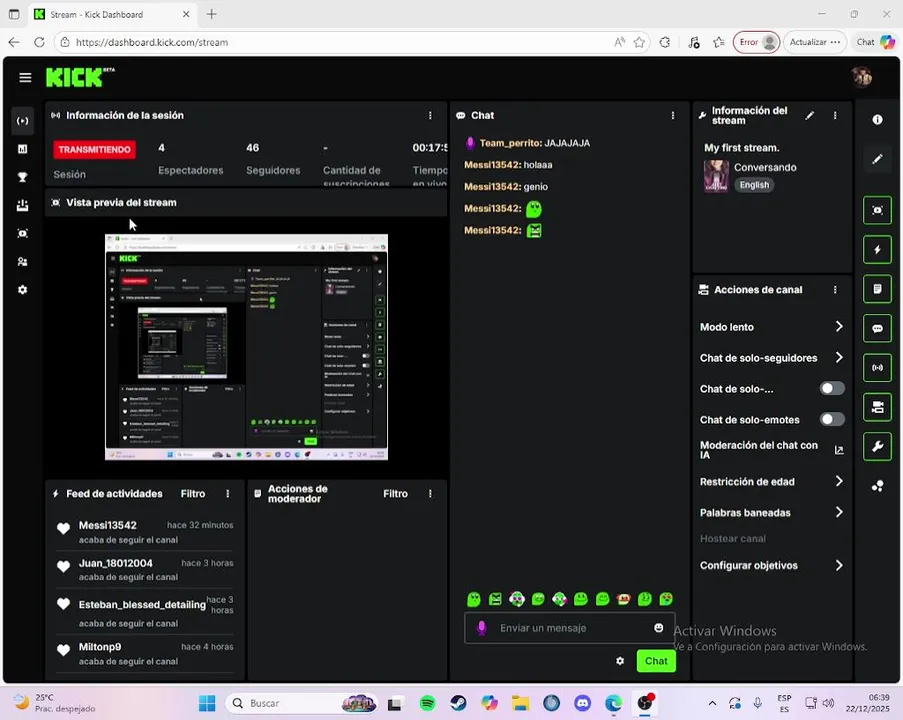The height and width of the screenshot is (720, 903).
Task: Click the info circle icon in right rail
Action: point(877,119)
